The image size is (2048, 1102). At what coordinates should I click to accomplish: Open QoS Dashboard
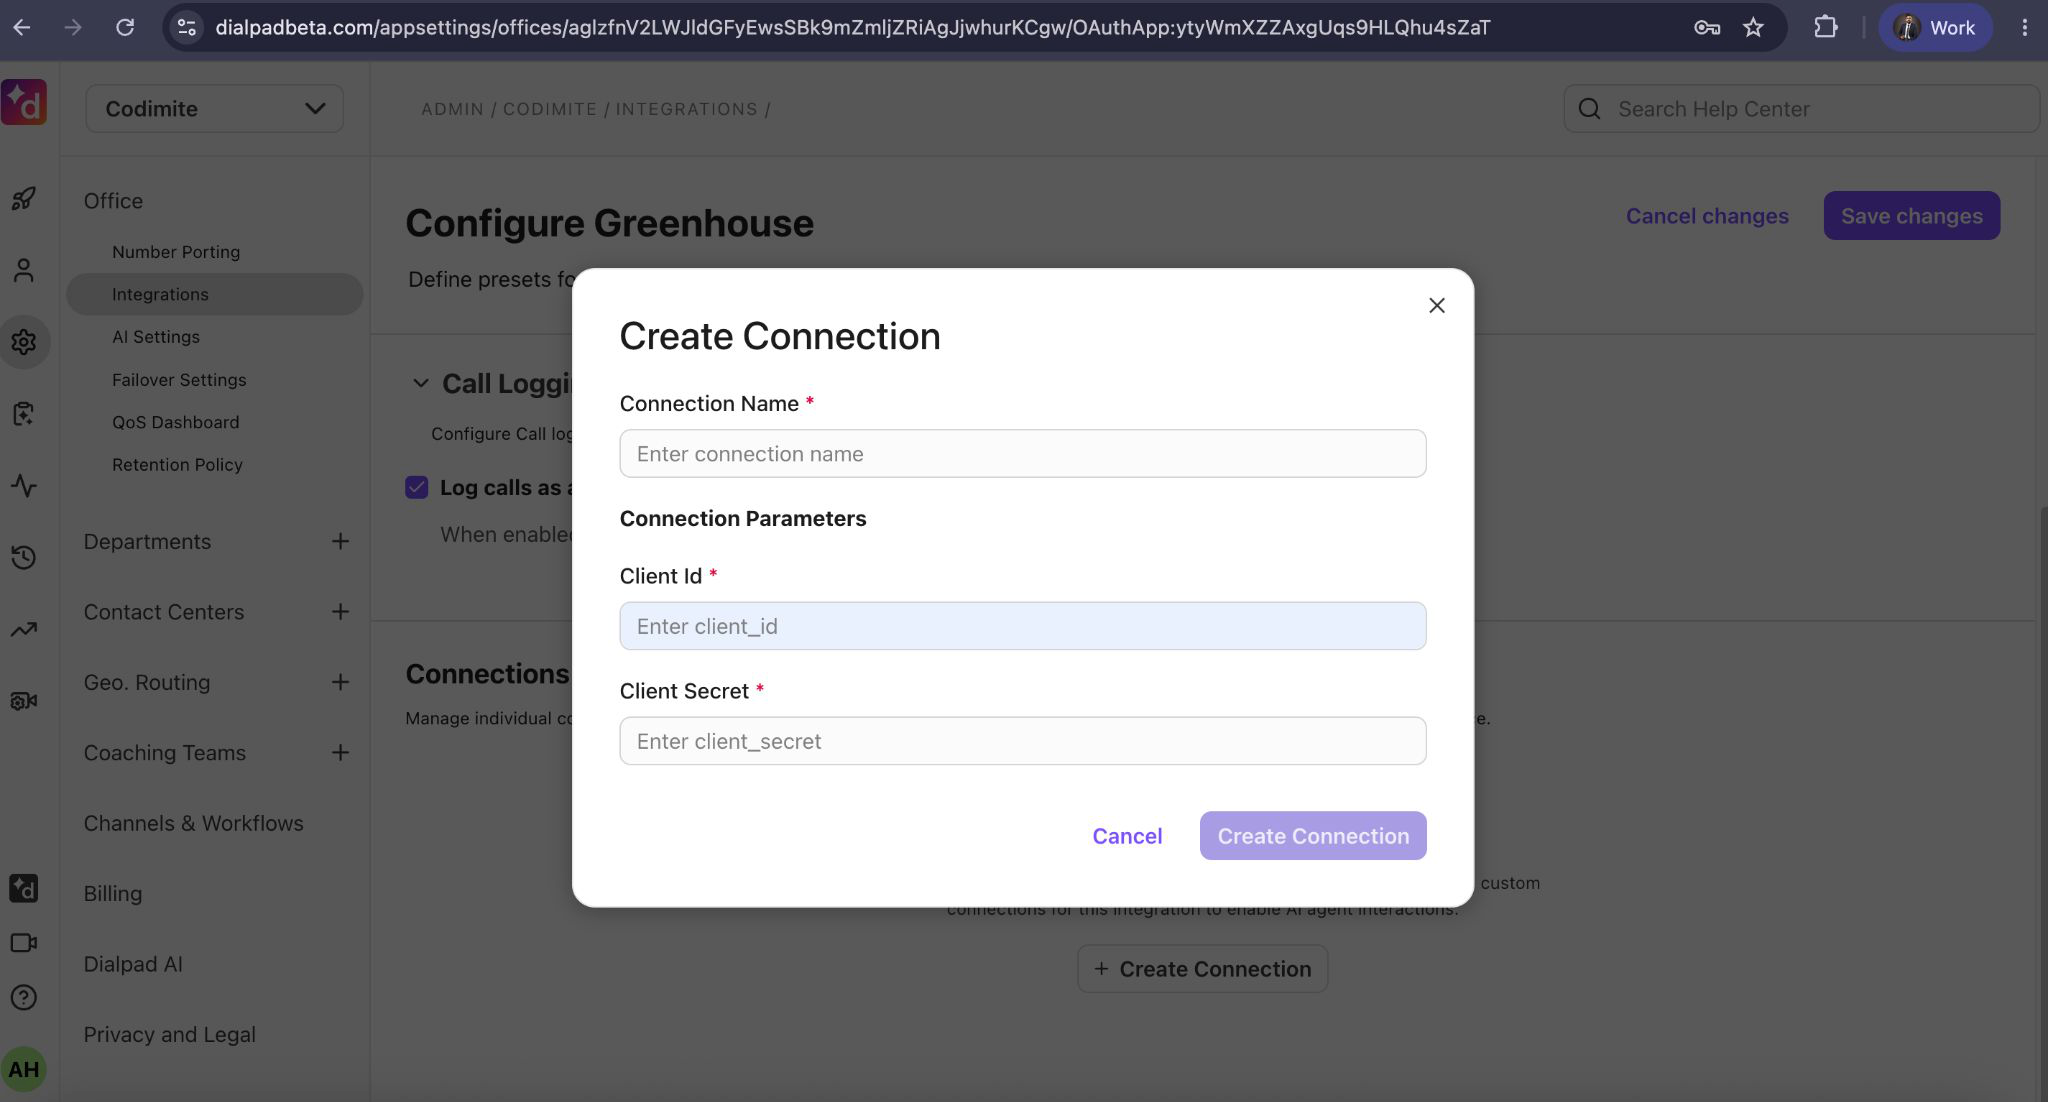(x=176, y=422)
